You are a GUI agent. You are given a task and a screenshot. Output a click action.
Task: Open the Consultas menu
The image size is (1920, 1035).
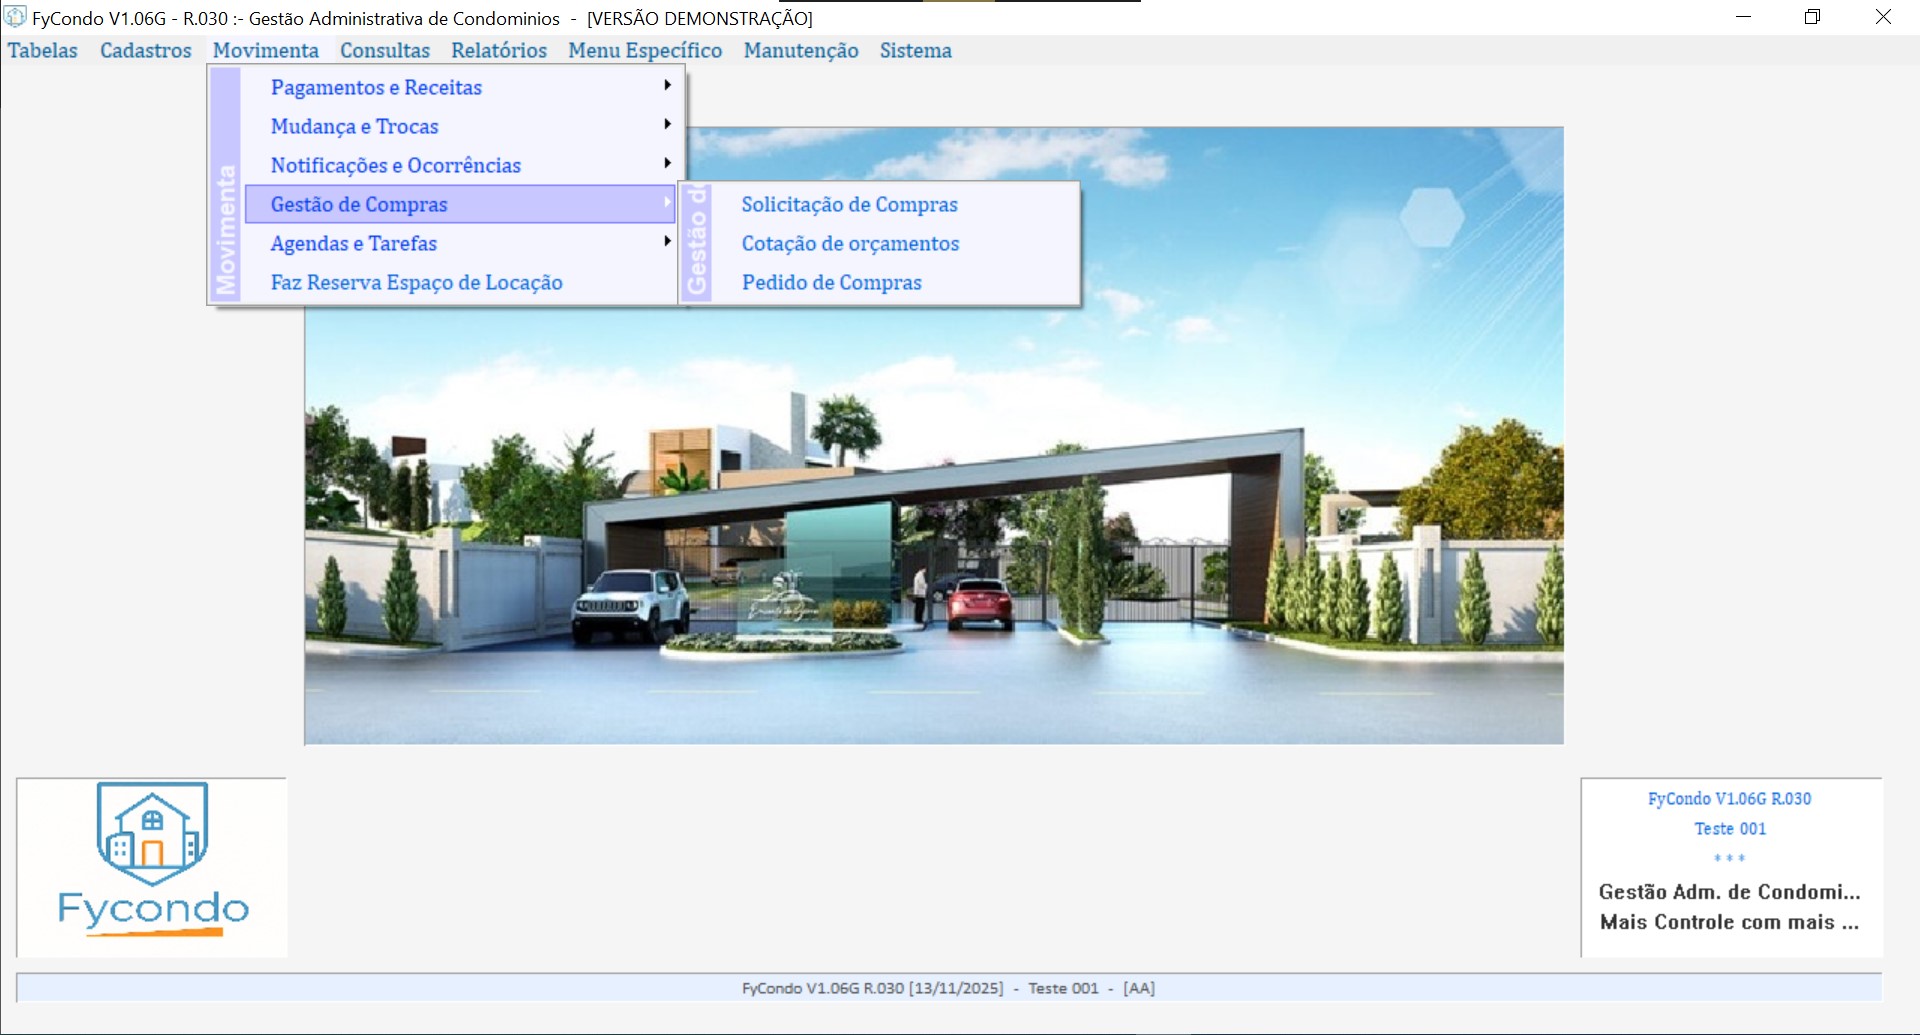(384, 51)
